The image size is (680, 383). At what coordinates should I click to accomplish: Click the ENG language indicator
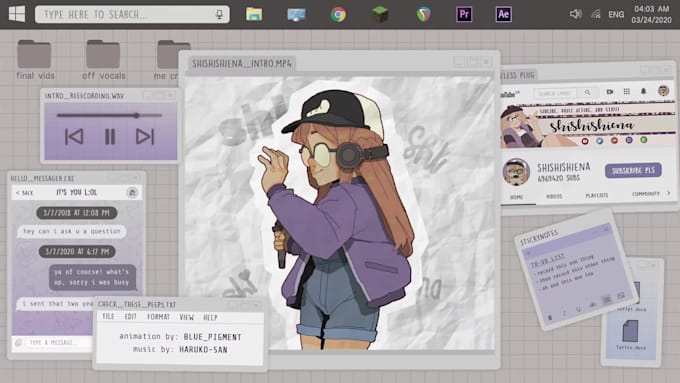(616, 14)
